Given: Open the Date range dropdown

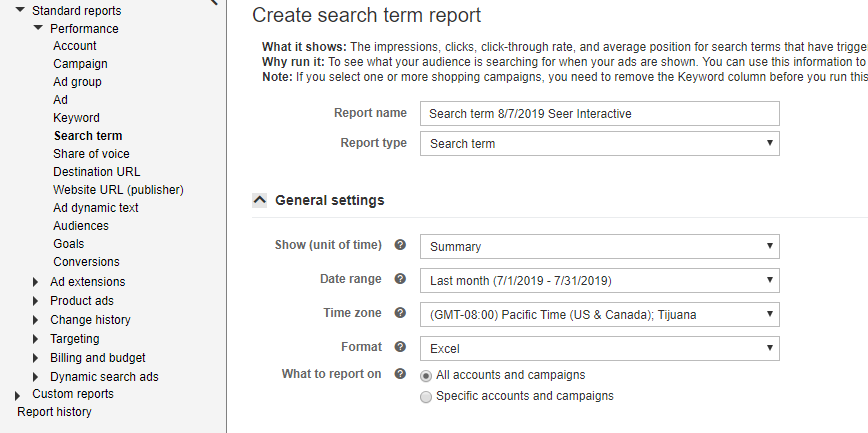Looking at the screenshot, I should pos(600,281).
